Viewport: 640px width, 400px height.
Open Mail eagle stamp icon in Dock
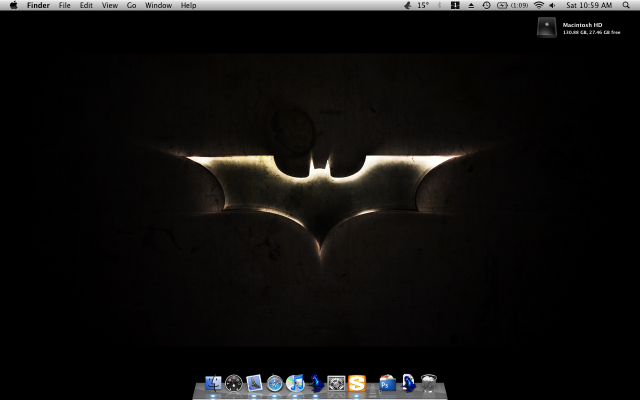[x=254, y=383]
